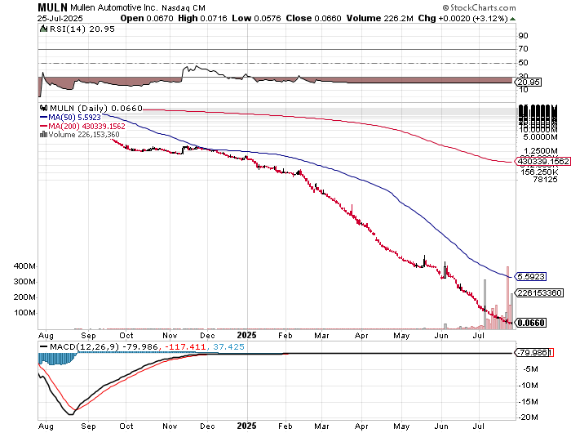Click the 100M volume axis label

point(25,313)
